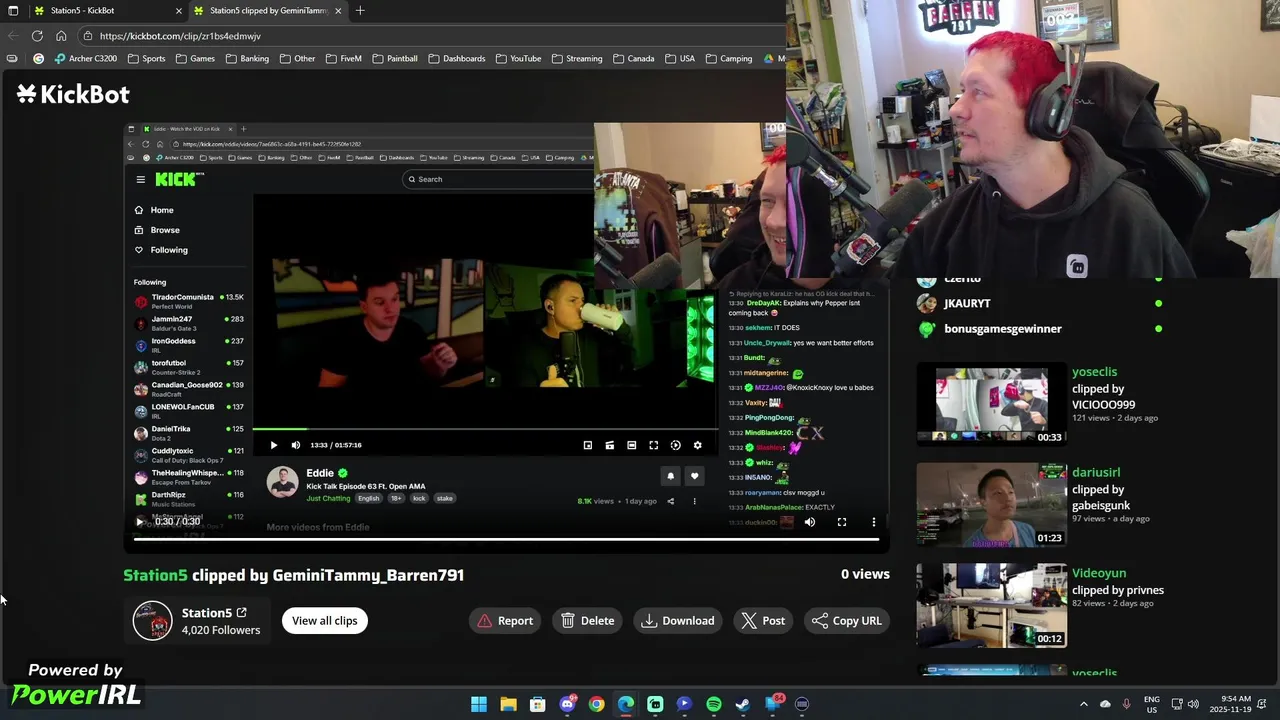The width and height of the screenshot is (1280, 720).
Task: Copy the clip URL
Action: click(847, 621)
